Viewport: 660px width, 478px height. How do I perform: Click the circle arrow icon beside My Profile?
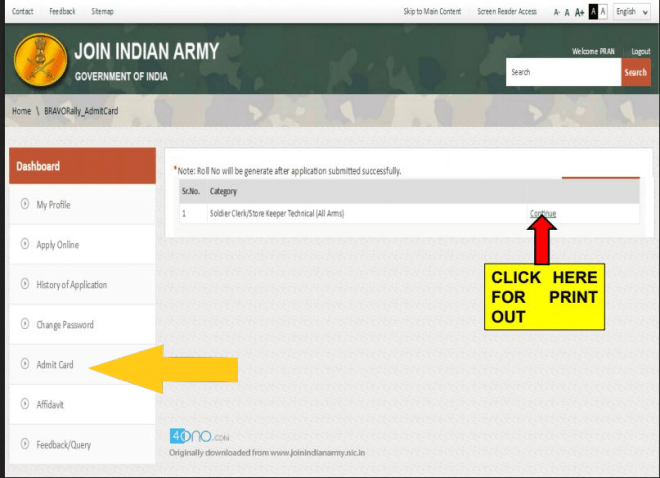click(25, 204)
